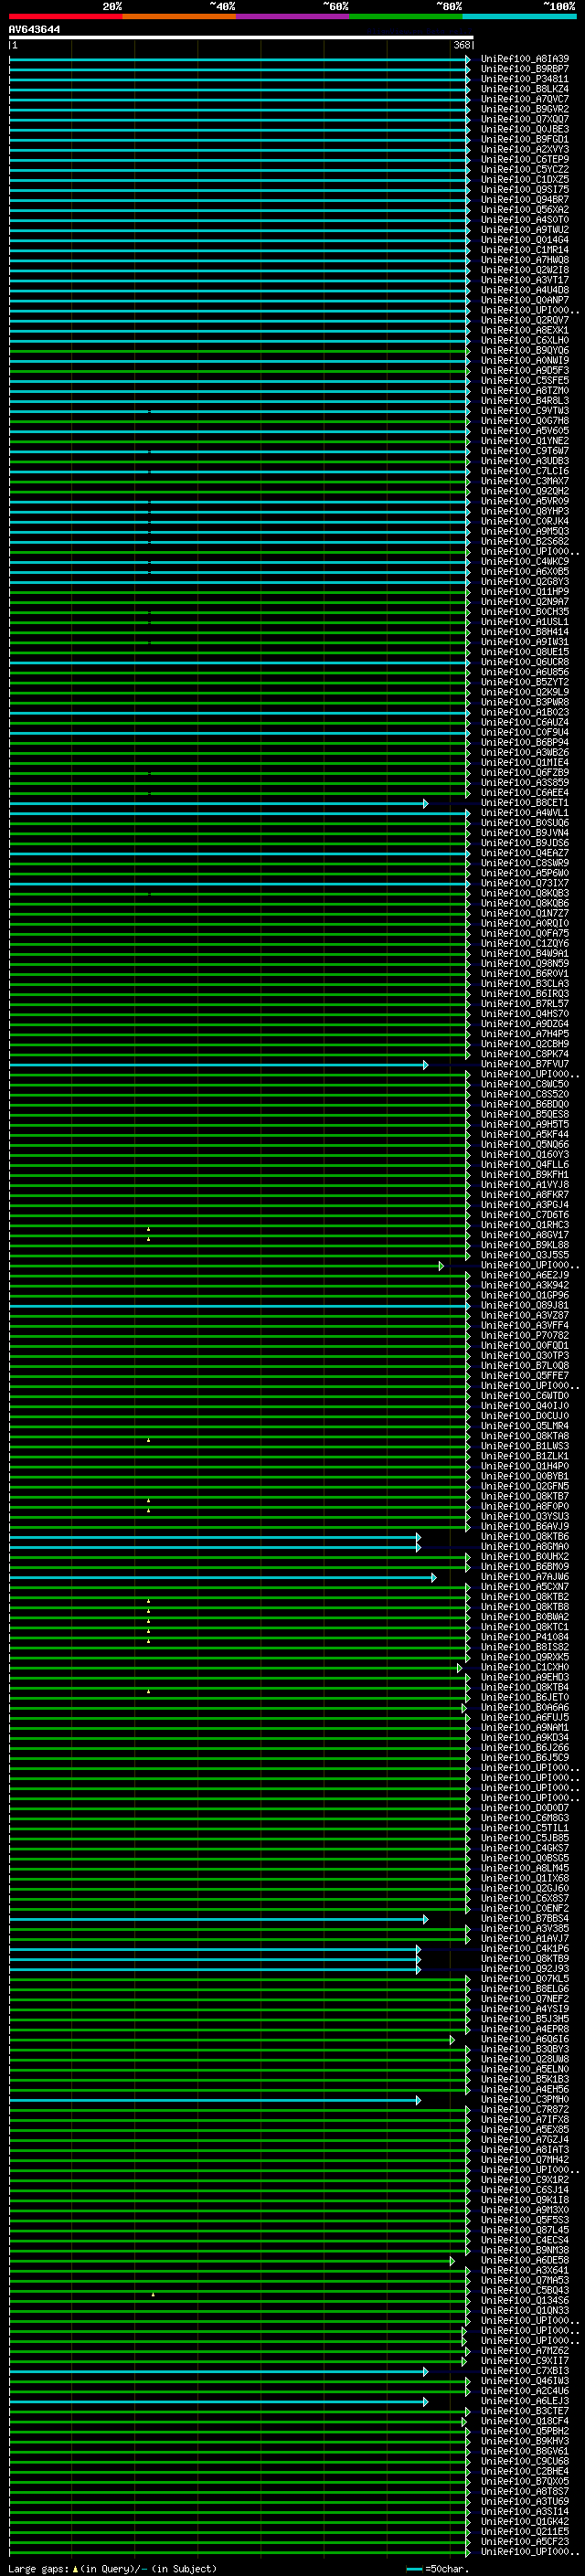Select hit label UniRef100_Q1IX68
The image size is (585, 2576).
click(525, 1879)
